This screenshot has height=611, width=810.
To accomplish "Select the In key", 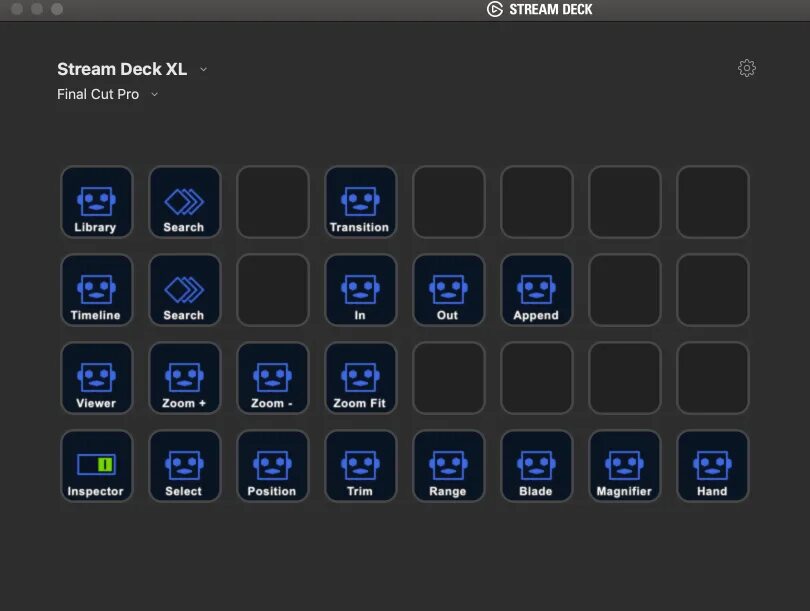I will [361, 290].
